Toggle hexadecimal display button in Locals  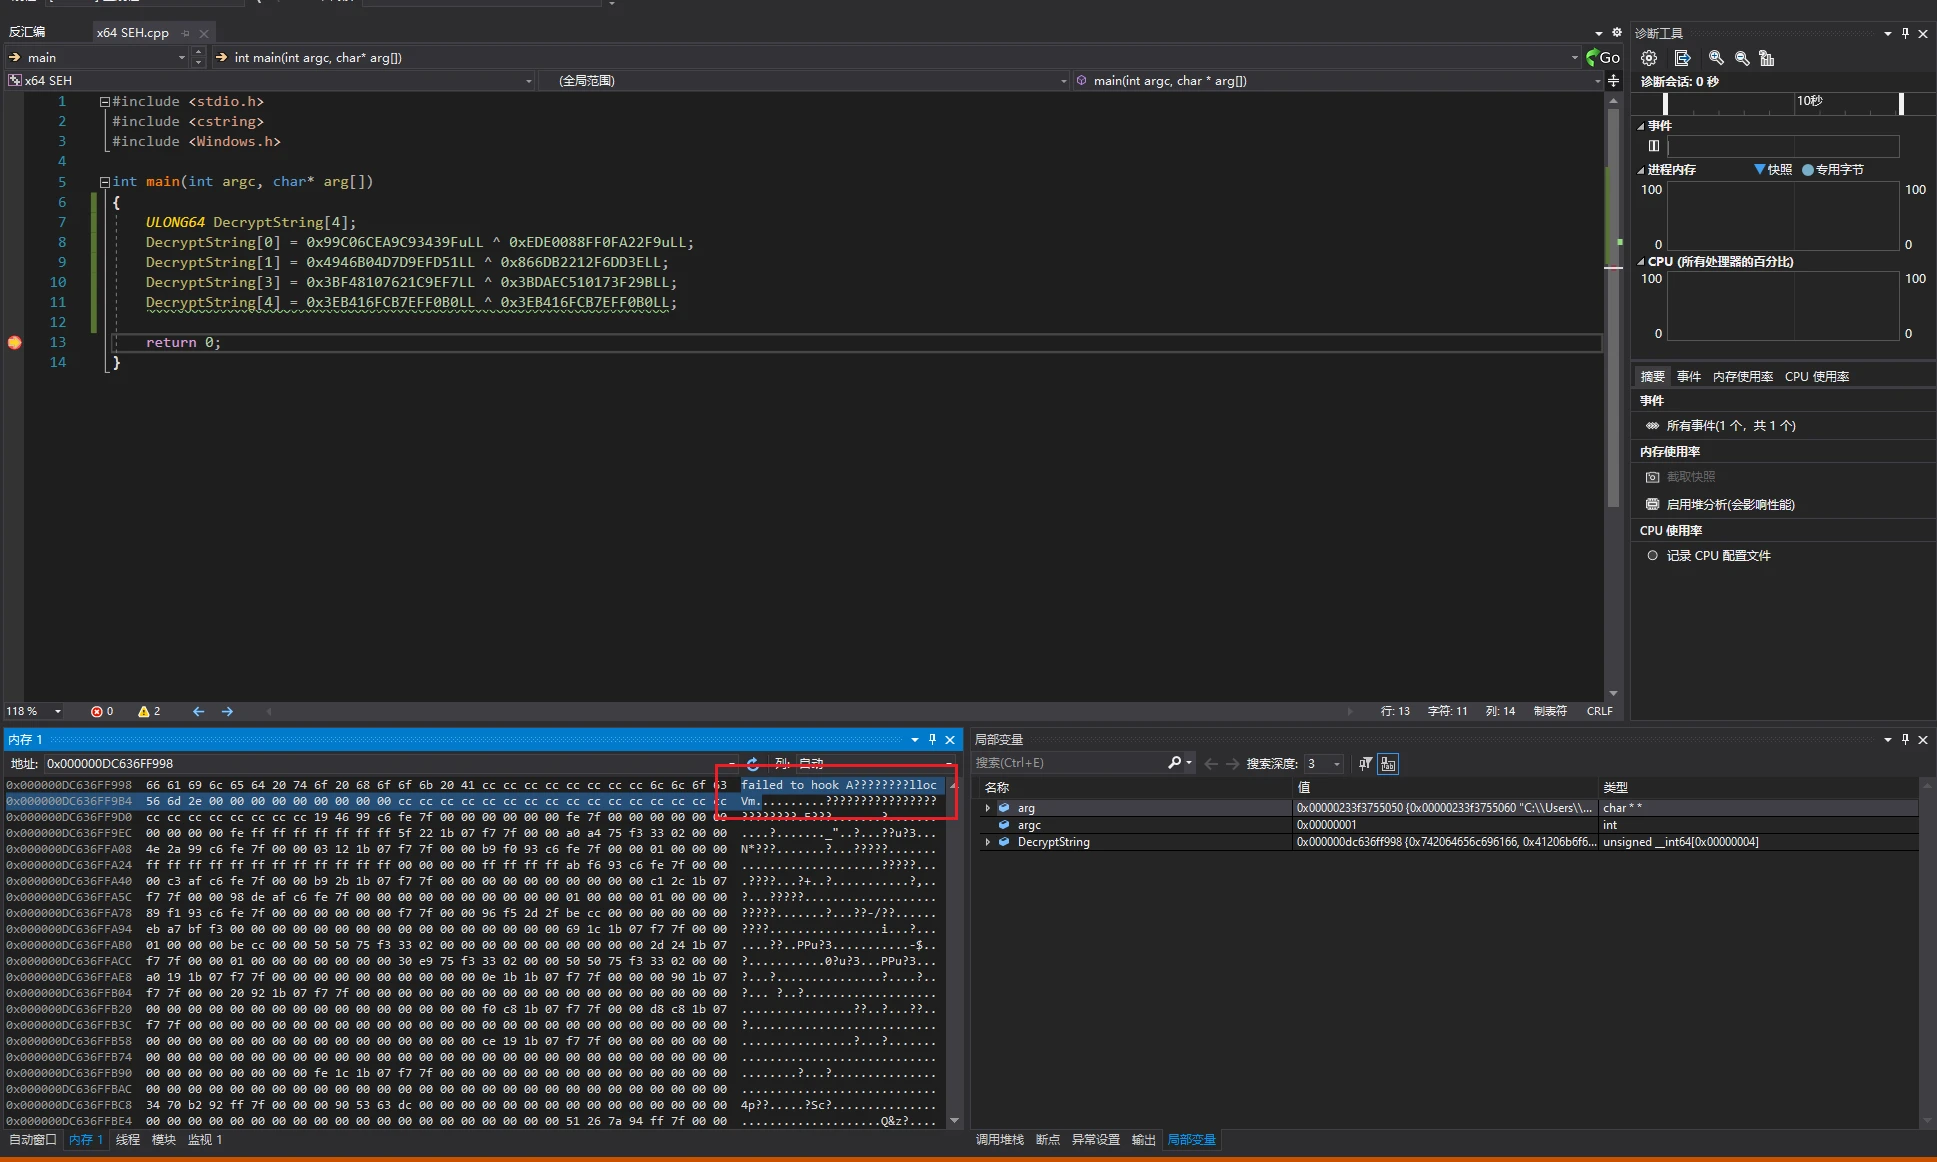tap(1388, 764)
